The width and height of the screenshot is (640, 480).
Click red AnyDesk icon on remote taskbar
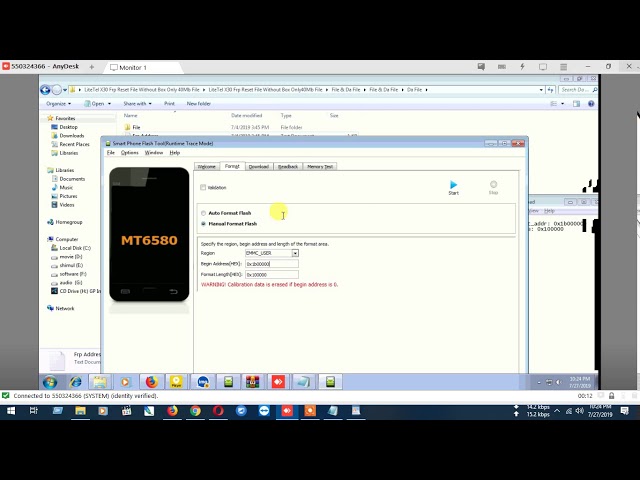tap(278, 382)
